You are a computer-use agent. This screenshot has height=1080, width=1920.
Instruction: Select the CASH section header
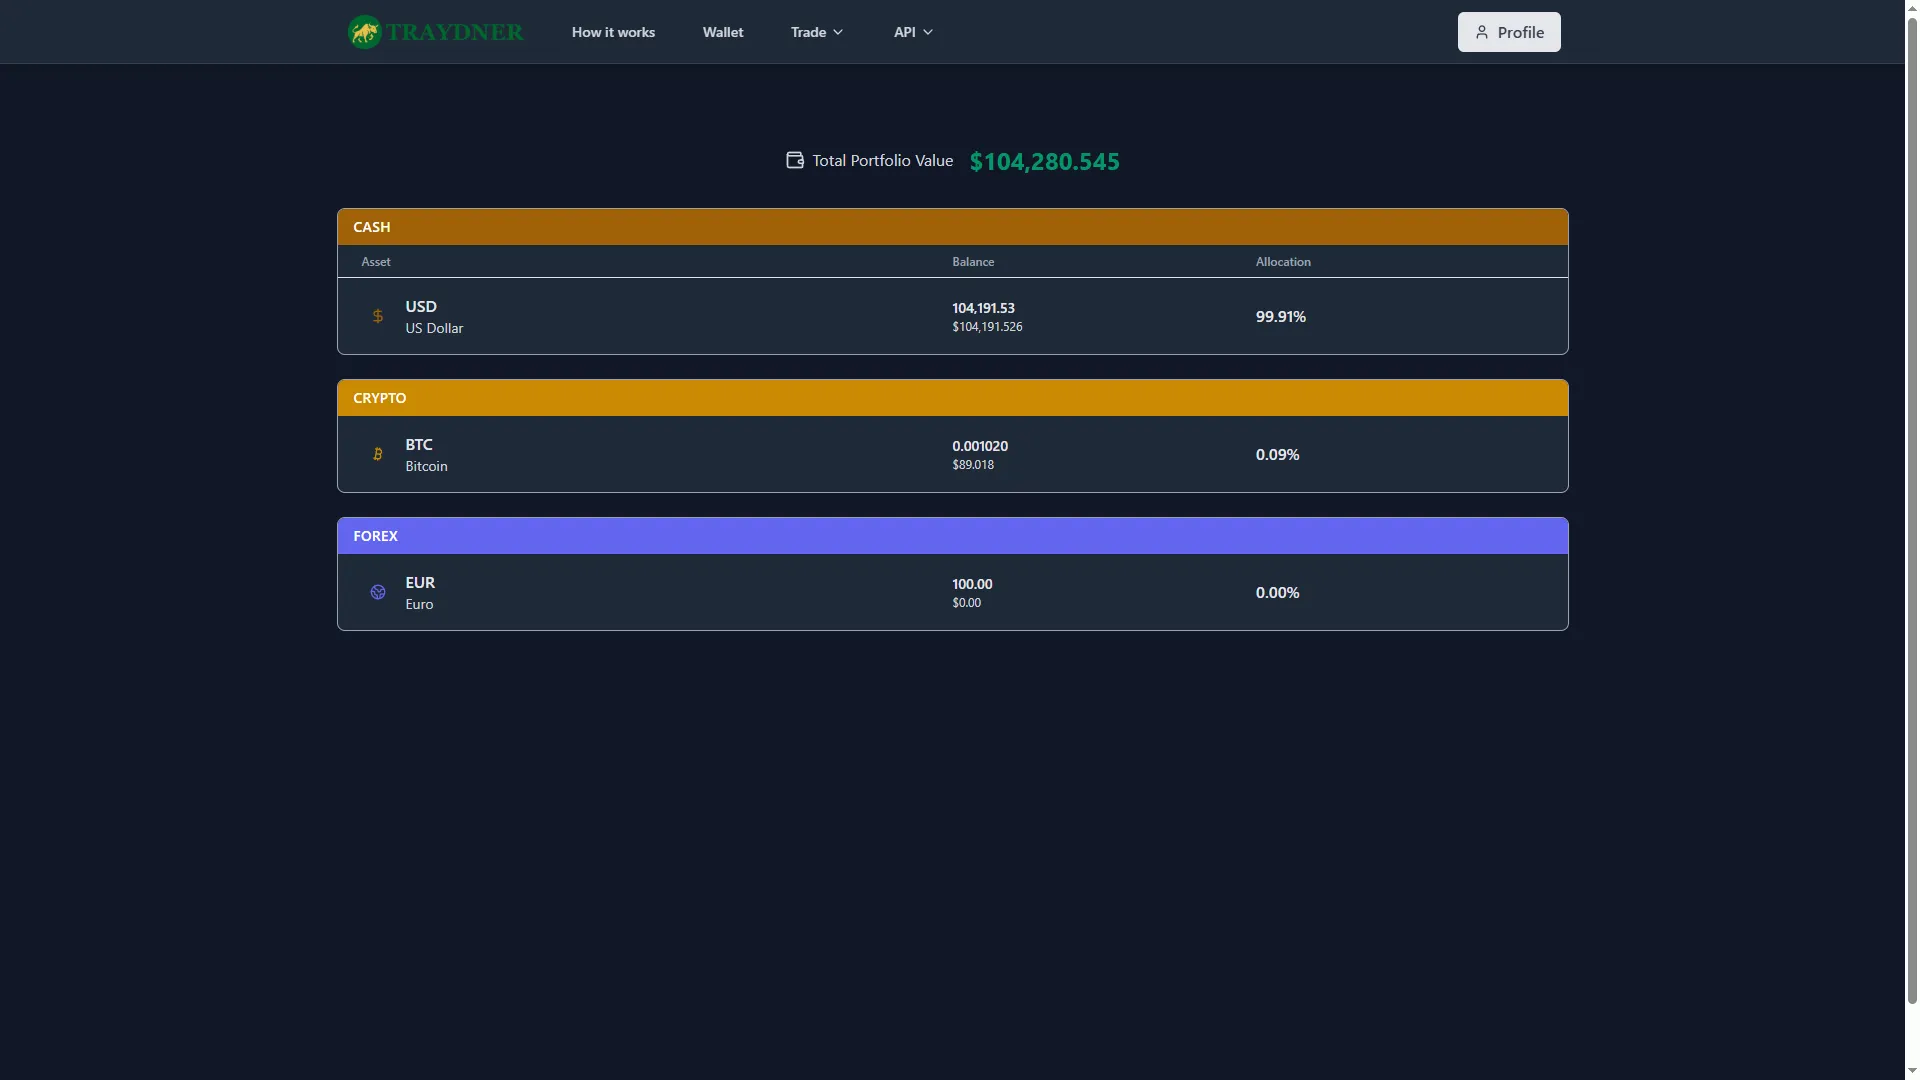[953, 227]
